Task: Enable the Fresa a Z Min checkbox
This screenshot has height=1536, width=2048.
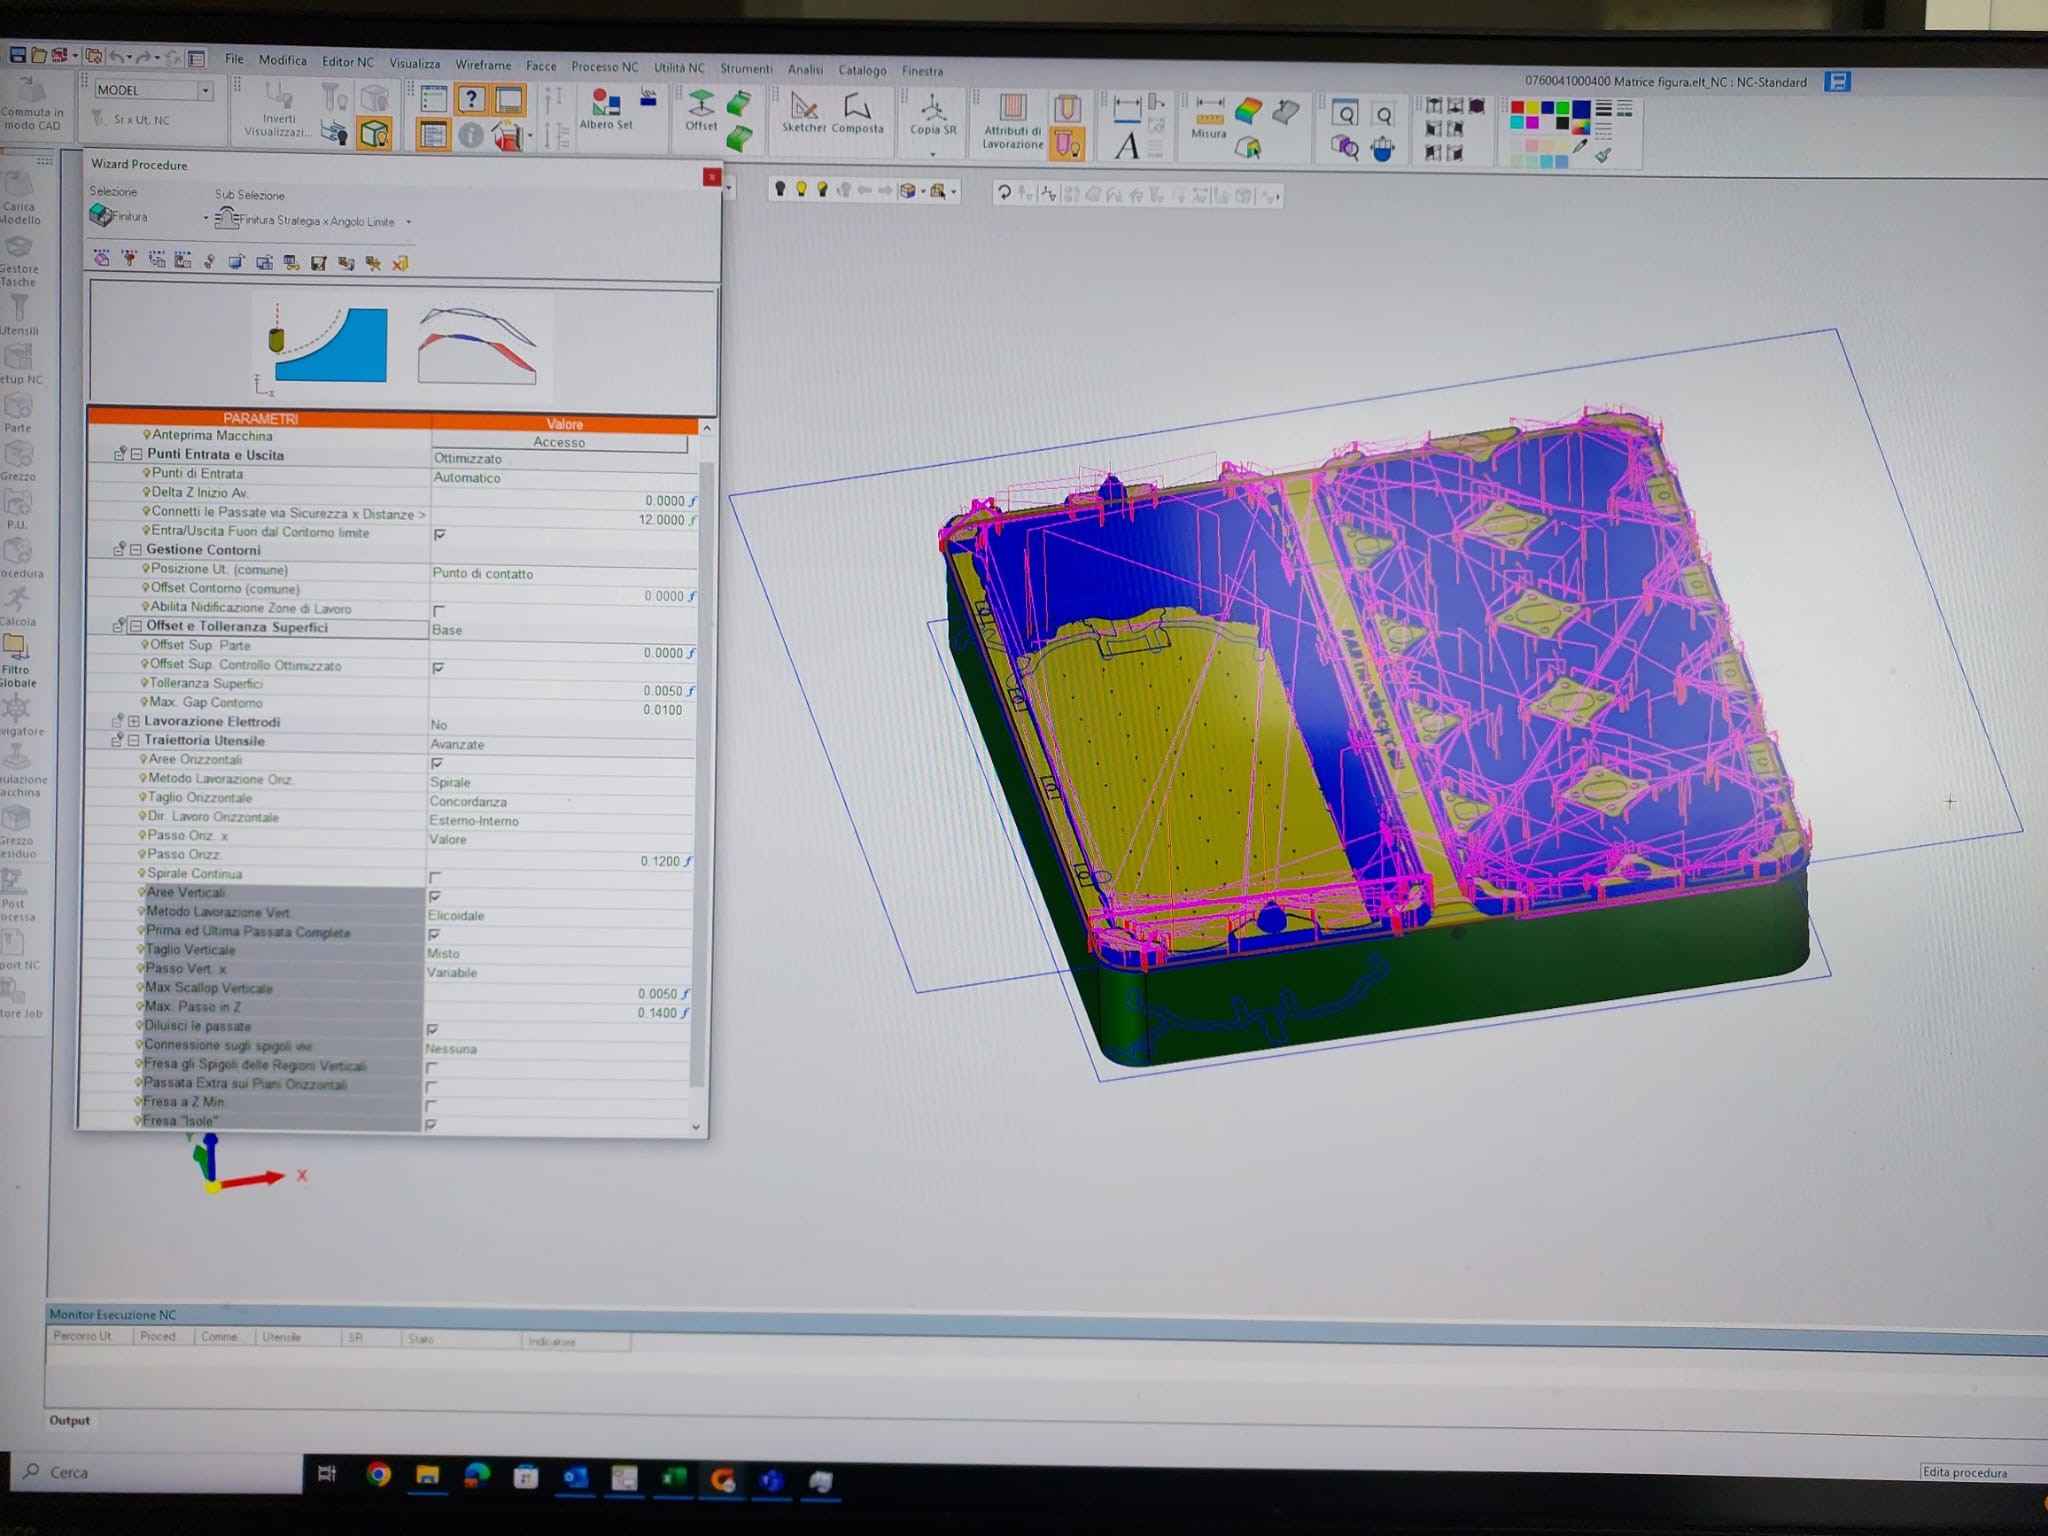Action: pyautogui.click(x=432, y=1105)
